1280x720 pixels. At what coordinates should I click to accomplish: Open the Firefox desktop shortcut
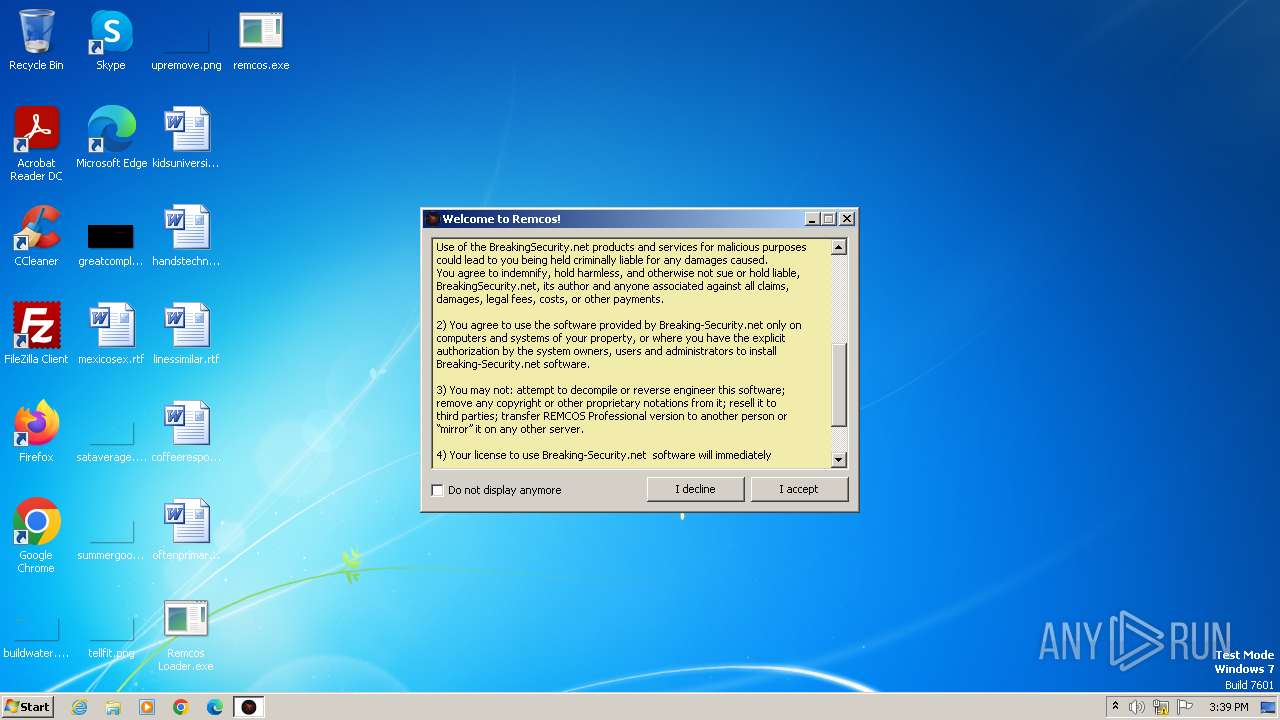36,432
